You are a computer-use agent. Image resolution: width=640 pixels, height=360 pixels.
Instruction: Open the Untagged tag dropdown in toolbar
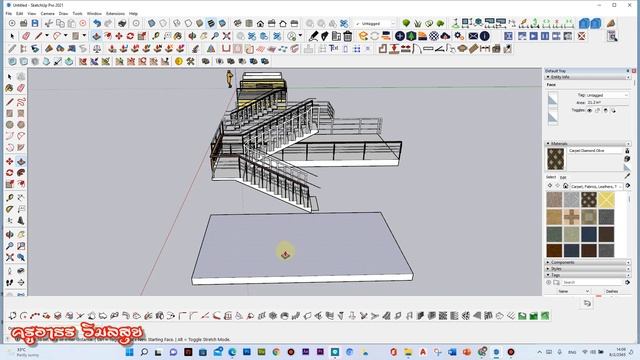pos(375,24)
